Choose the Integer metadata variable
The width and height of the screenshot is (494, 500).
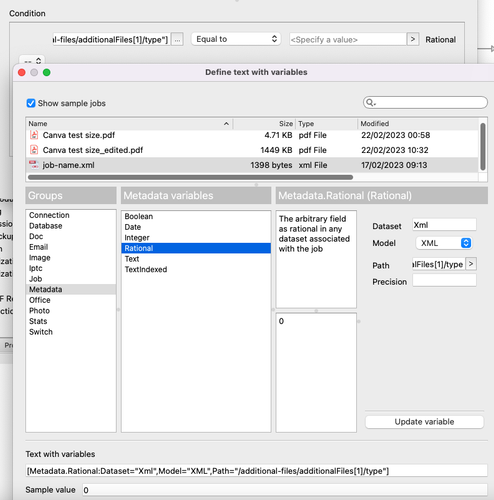(x=196, y=238)
